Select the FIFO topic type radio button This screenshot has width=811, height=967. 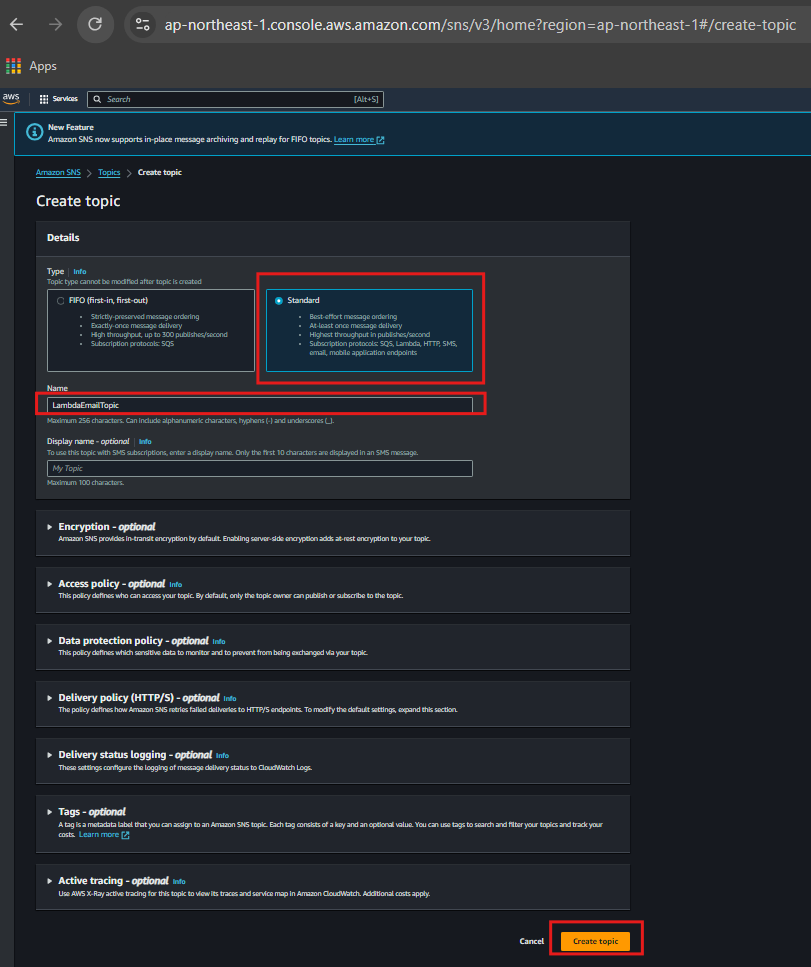tap(61, 300)
